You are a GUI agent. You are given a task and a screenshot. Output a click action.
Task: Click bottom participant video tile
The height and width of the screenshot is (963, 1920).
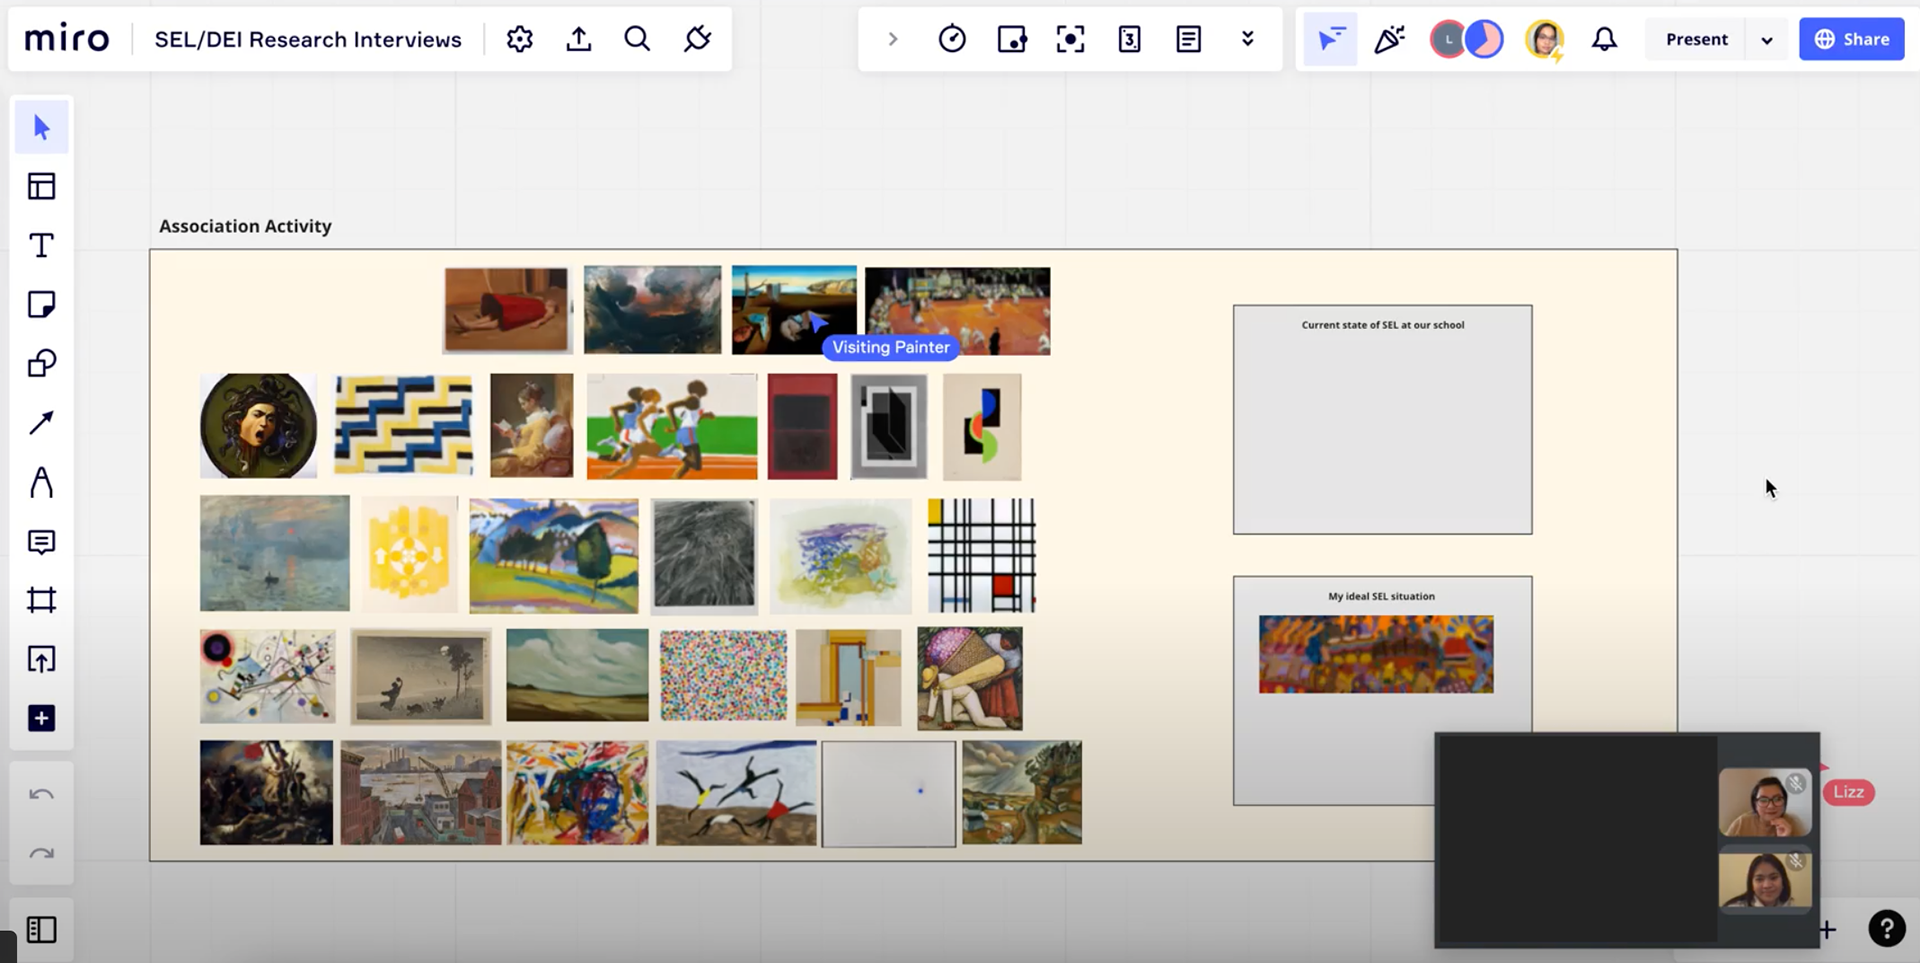pos(1765,879)
